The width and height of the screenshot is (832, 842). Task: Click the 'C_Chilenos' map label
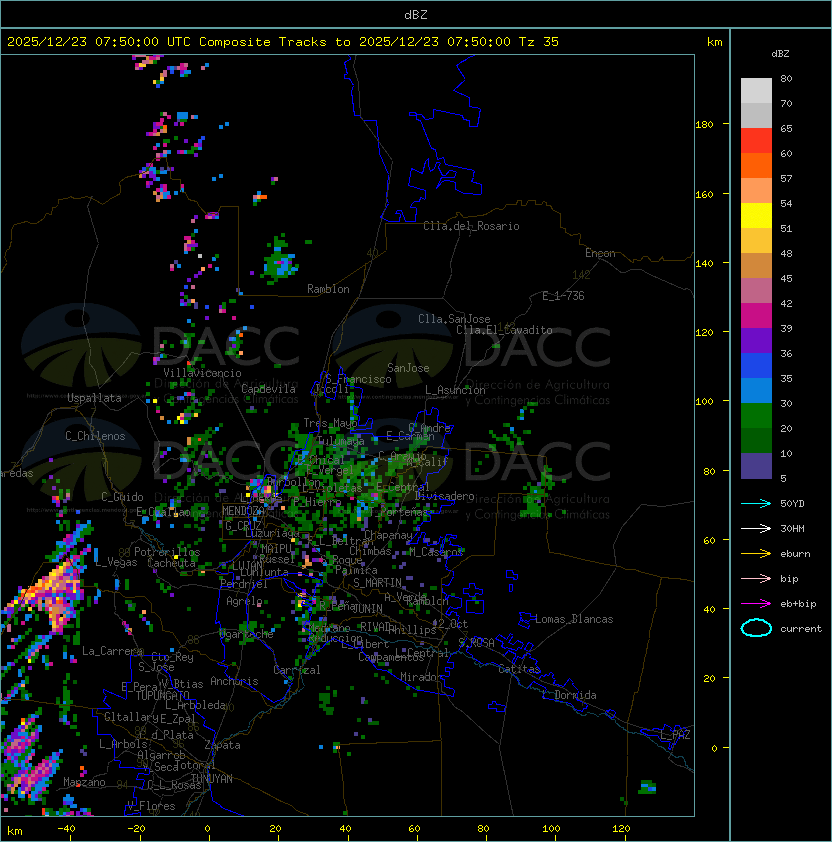click(x=95, y=436)
